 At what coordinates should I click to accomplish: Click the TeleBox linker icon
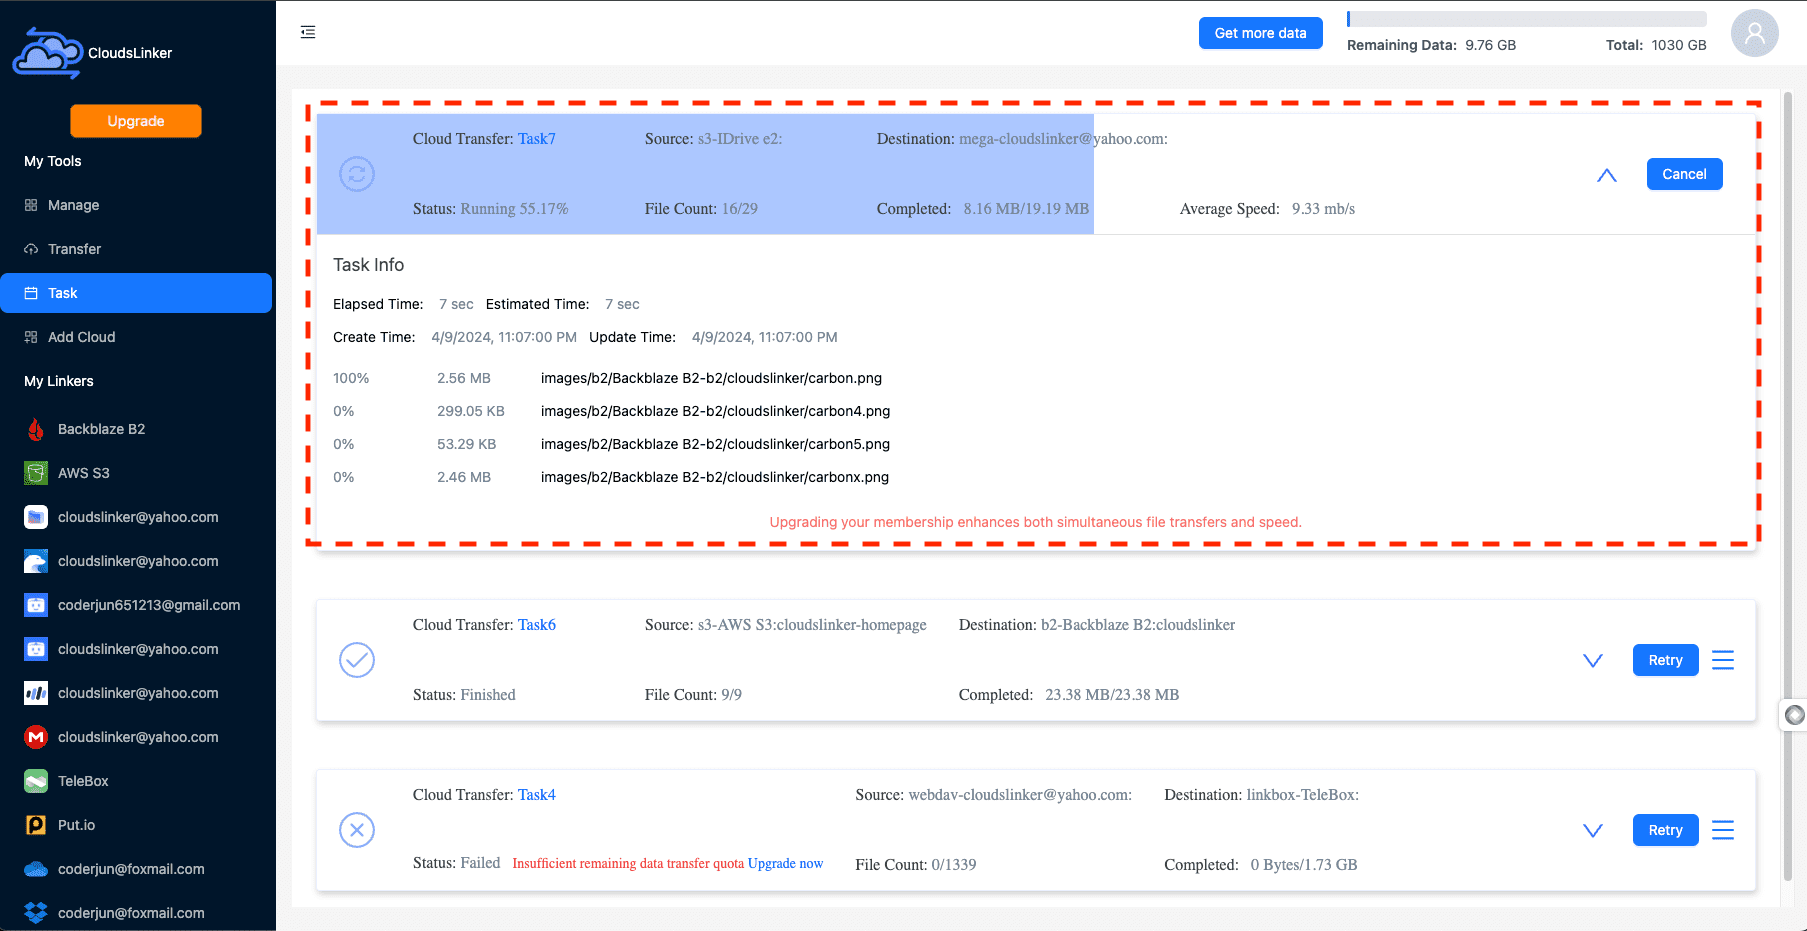click(36, 781)
